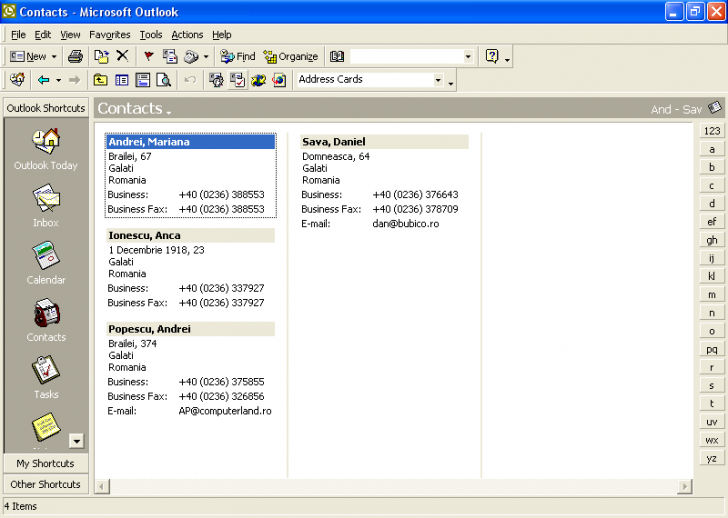The height and width of the screenshot is (518, 728).
Task: Select the Popescu, Andrei contact card
Action: pos(191,370)
